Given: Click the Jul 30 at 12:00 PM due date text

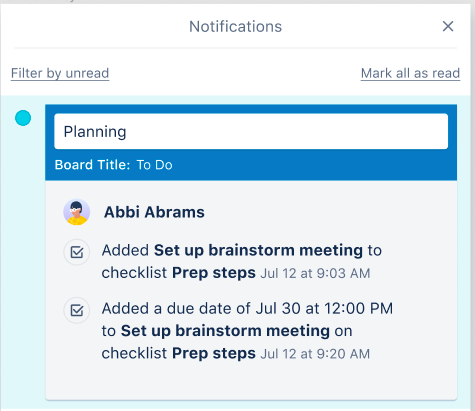Looking at the screenshot, I should pos(324,308).
